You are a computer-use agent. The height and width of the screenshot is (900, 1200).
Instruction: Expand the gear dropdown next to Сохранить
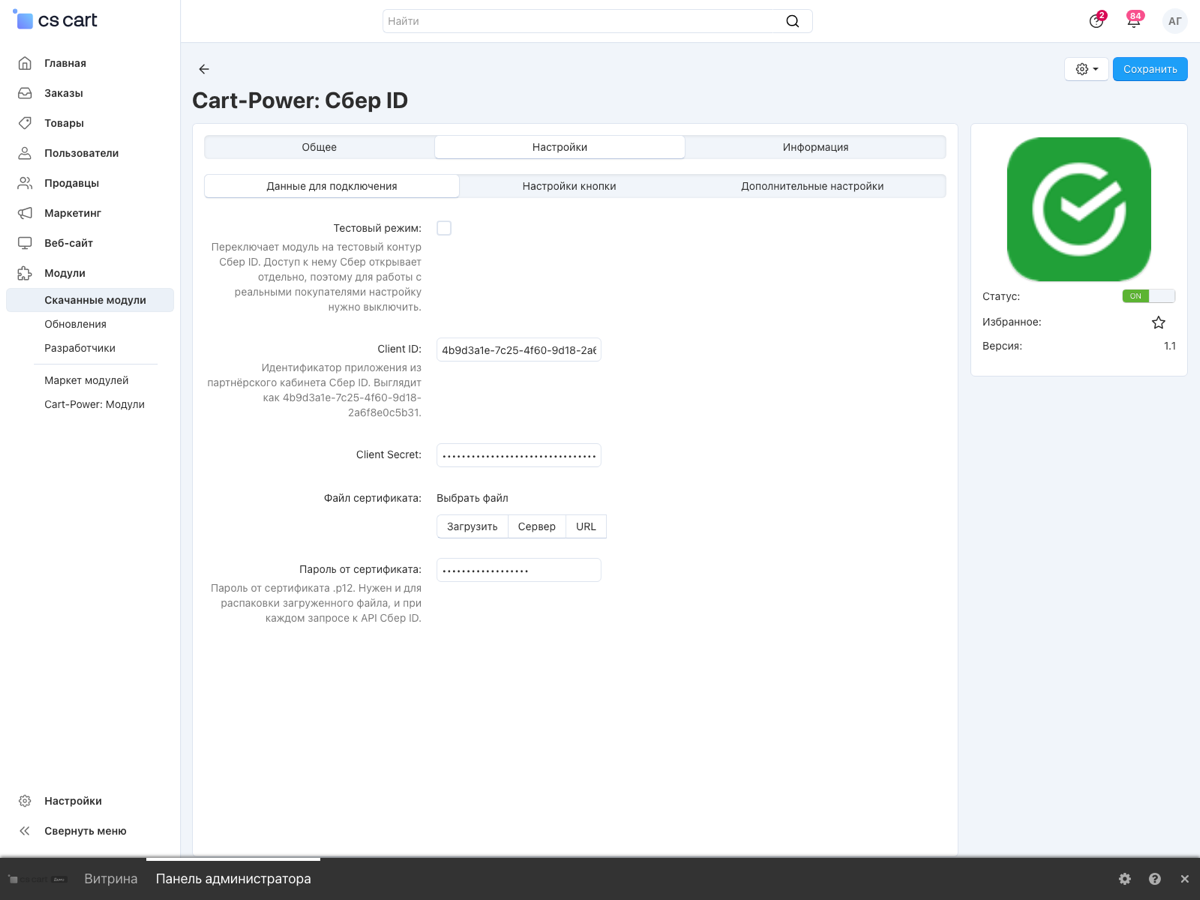pyautogui.click(x=1087, y=69)
